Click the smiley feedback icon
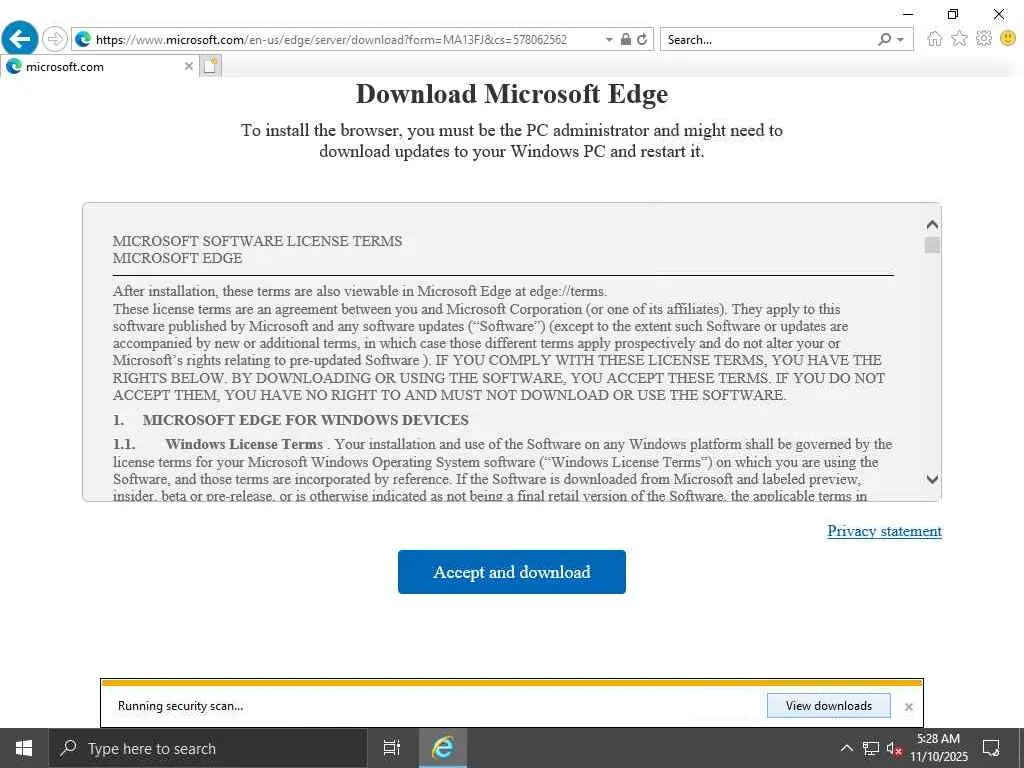This screenshot has height=768, width=1024. pyautogui.click(x=1008, y=39)
